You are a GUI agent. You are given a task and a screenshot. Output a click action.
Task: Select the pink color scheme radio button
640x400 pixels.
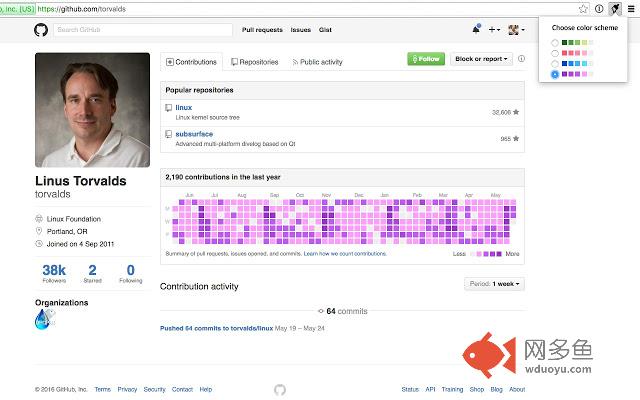coord(555,53)
